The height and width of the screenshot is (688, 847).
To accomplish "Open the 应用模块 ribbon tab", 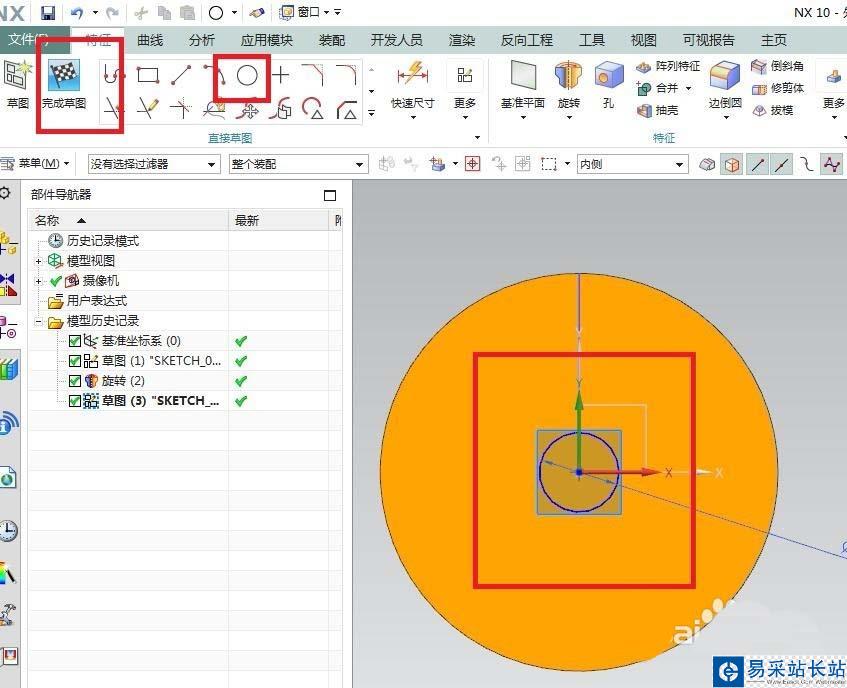I will [x=266, y=40].
